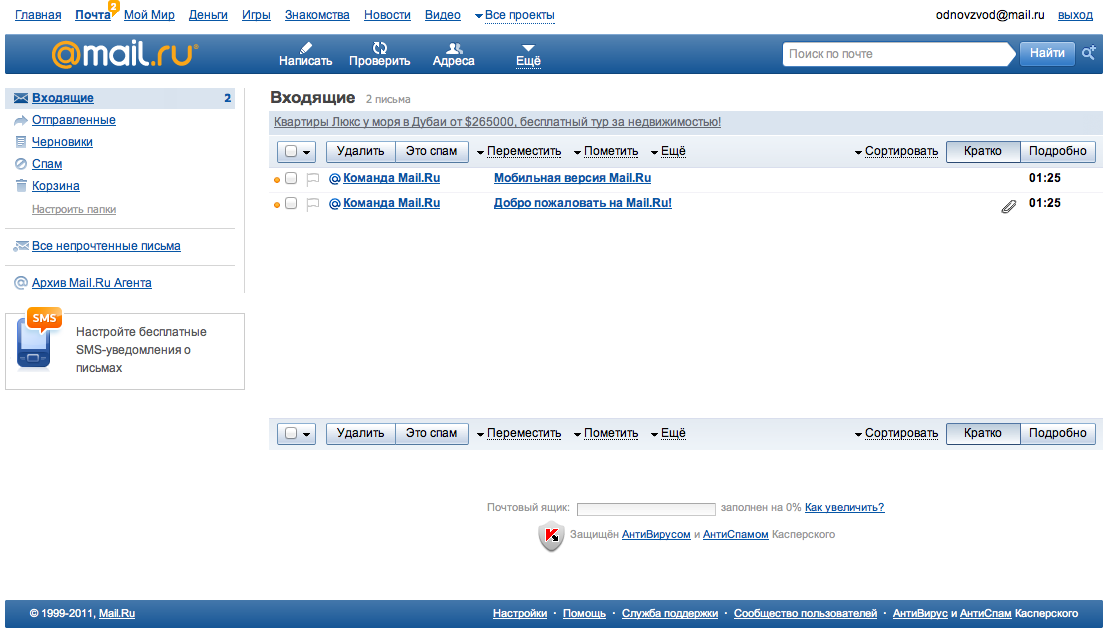The height and width of the screenshot is (639, 1111).
Task: Click the Спам blocked-circle icon
Action: click(21, 164)
